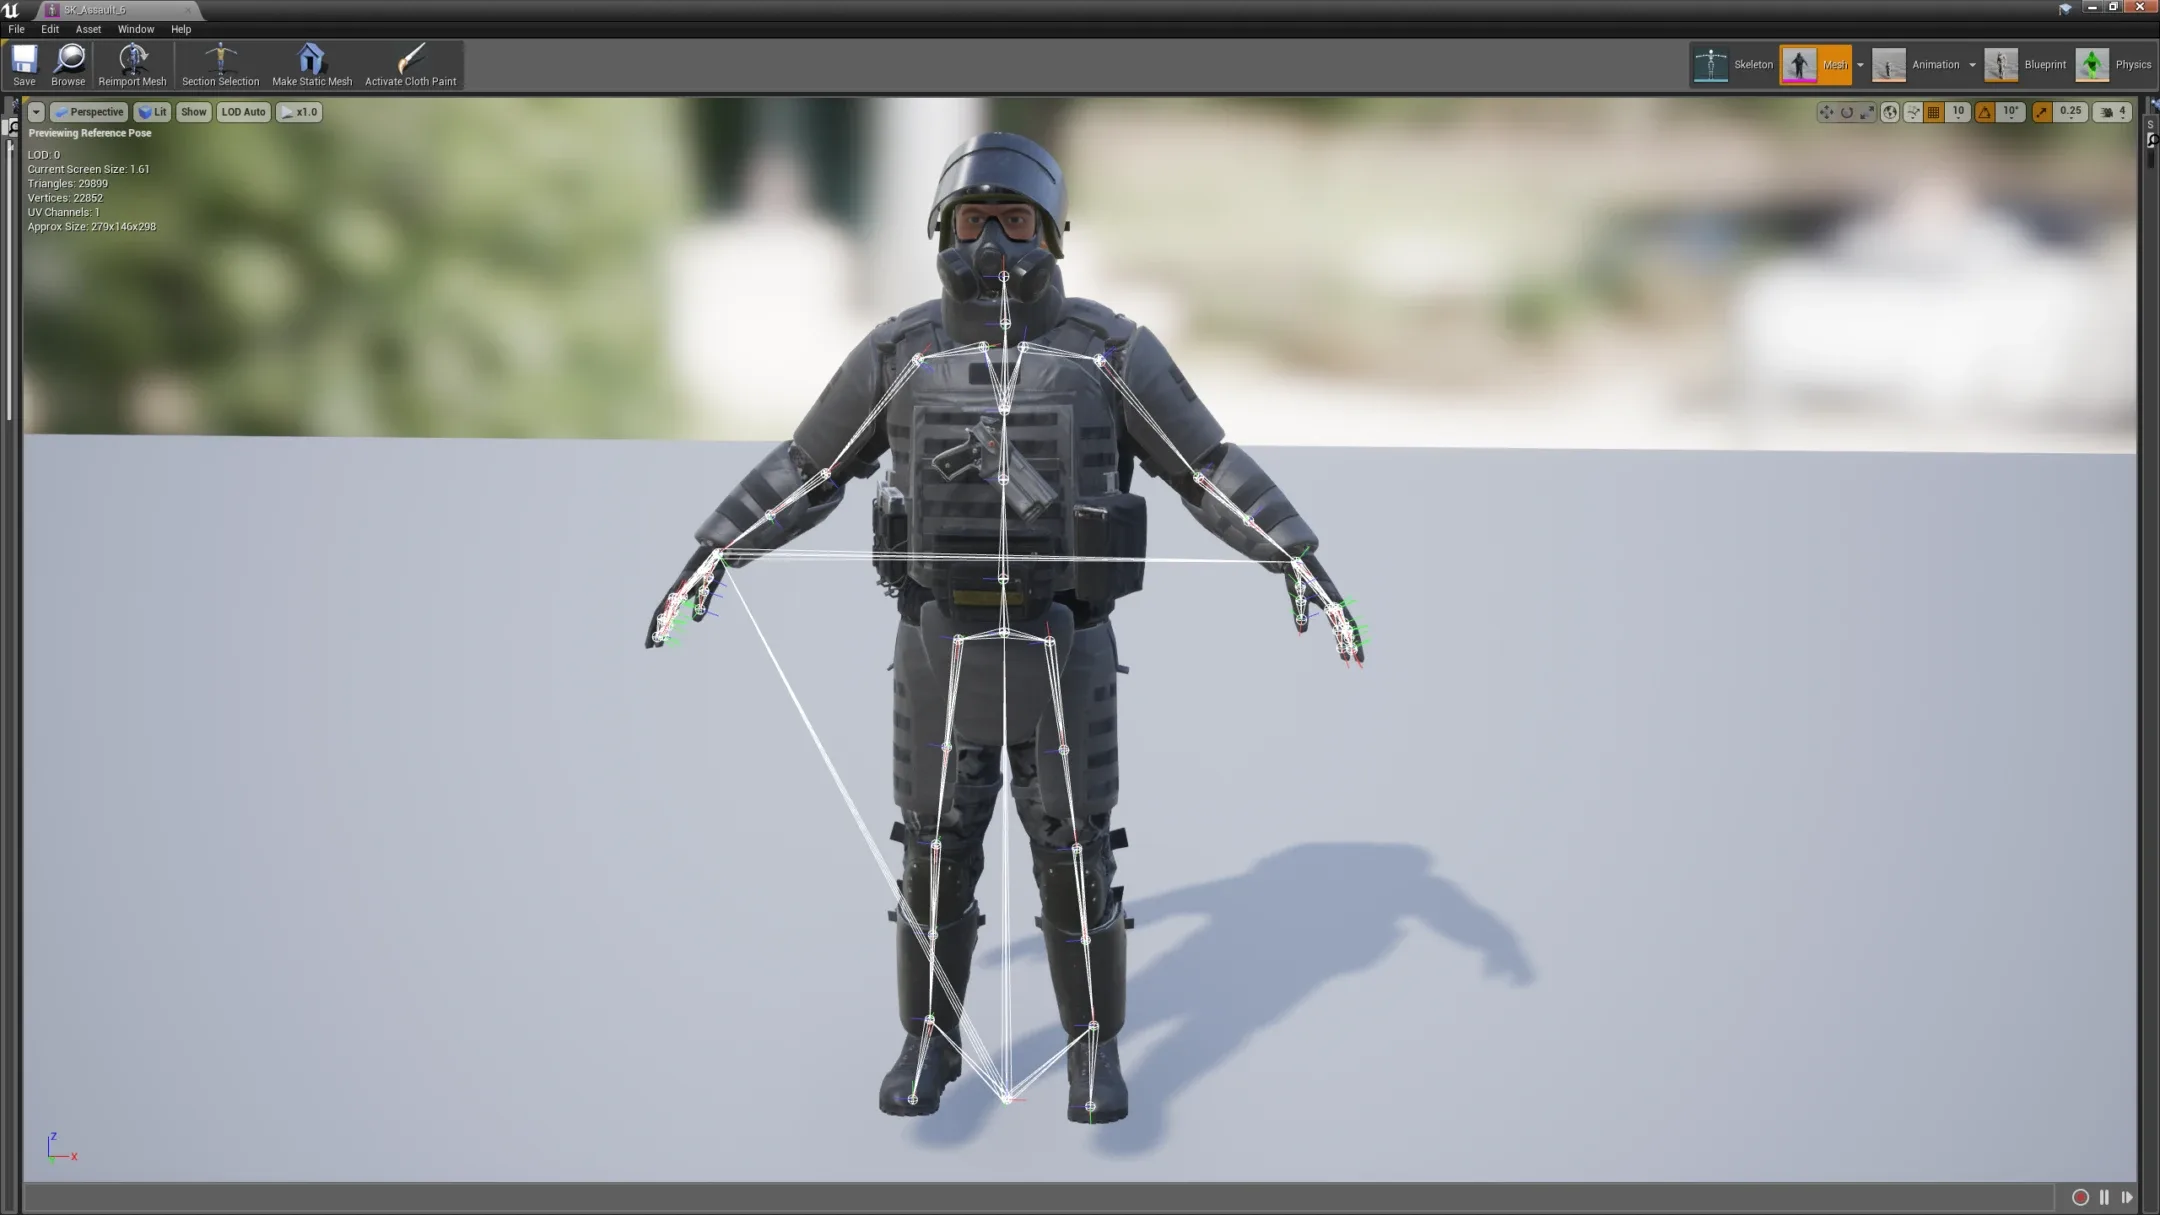This screenshot has height=1215, width=2160.
Task: Select the rotate gizmo mode icon
Action: (x=1846, y=112)
